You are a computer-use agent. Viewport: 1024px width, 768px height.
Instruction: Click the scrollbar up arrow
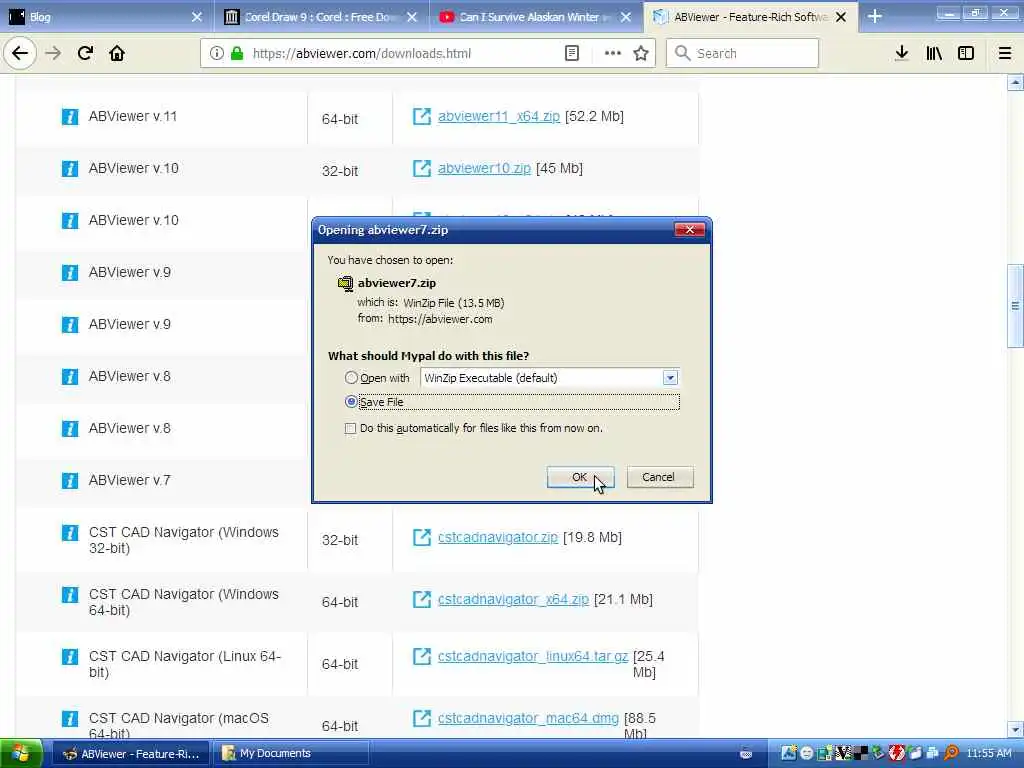(1015, 82)
